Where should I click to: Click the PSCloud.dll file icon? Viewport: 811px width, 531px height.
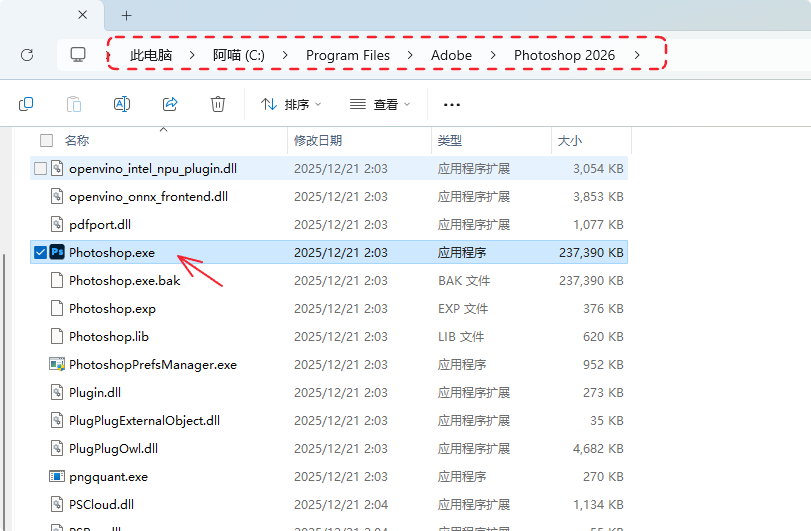[57, 504]
